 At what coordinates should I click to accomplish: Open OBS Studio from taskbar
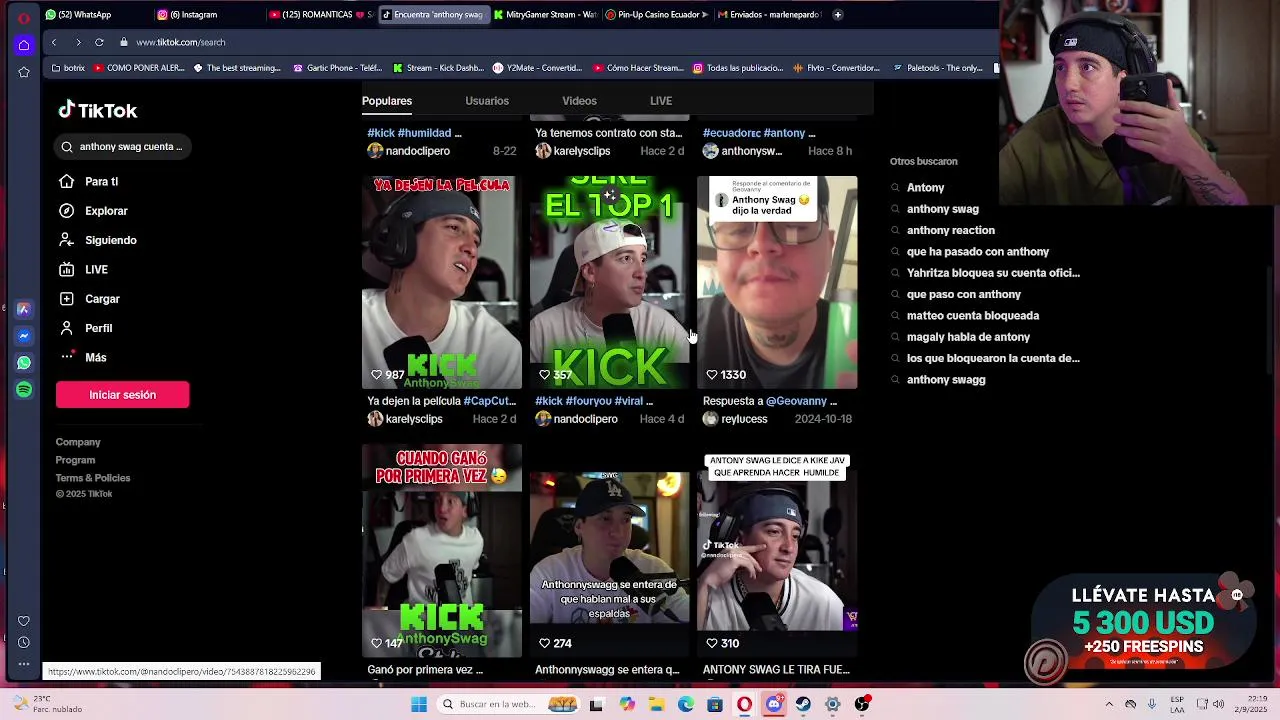[x=862, y=704]
